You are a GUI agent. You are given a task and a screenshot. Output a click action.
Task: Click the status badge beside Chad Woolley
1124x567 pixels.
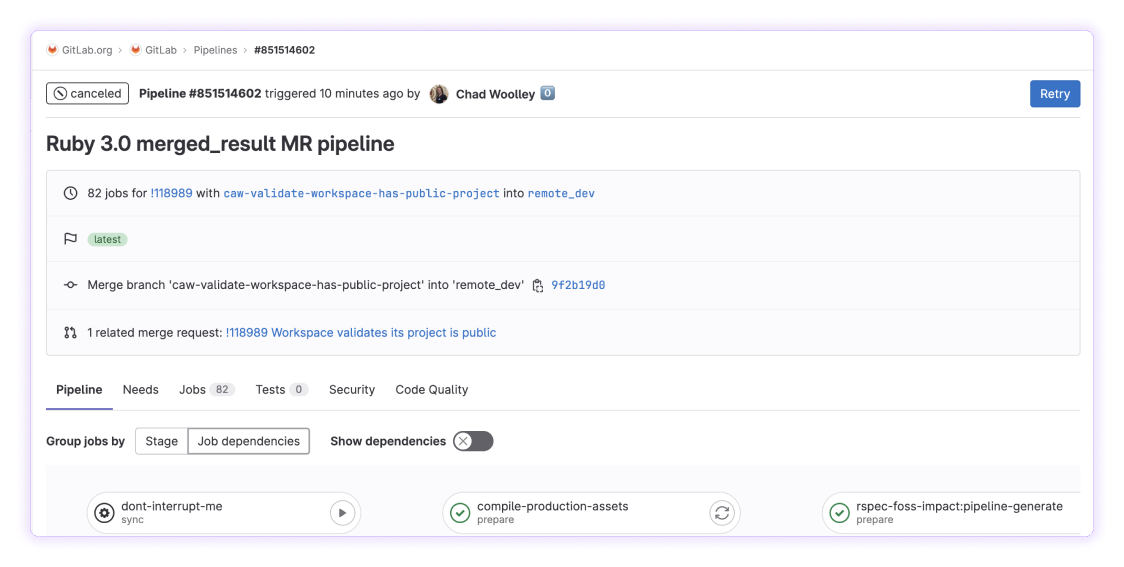point(548,93)
